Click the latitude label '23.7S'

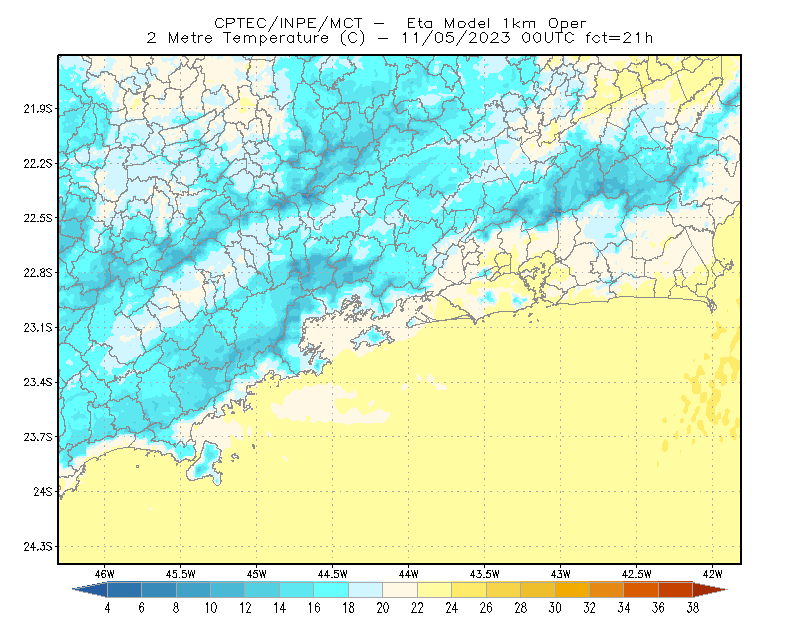pos(38,437)
